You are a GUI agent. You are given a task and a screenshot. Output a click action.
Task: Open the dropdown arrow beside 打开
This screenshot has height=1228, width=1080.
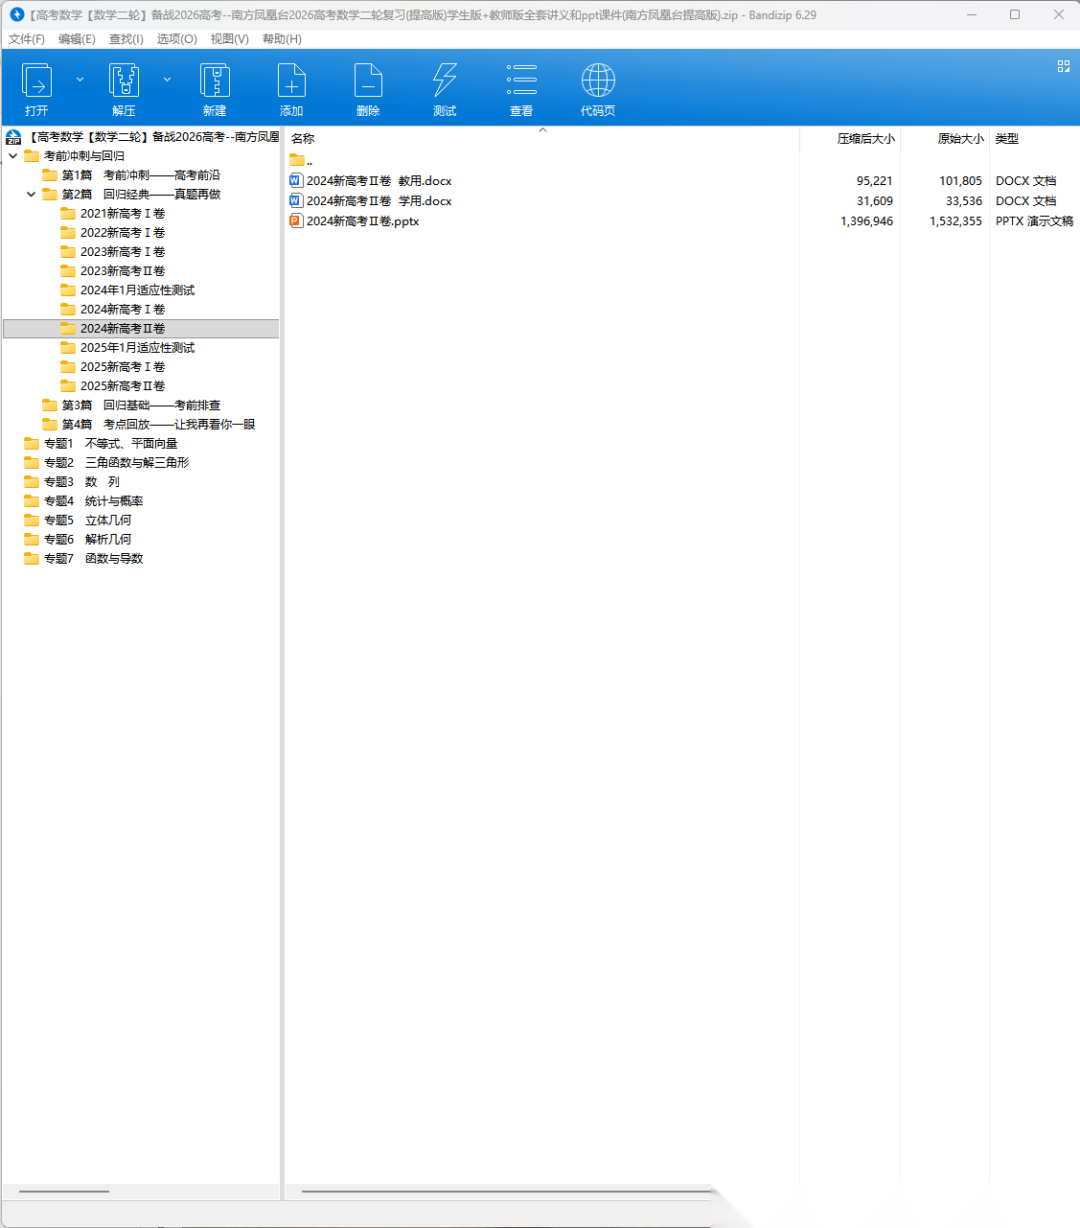click(x=80, y=80)
